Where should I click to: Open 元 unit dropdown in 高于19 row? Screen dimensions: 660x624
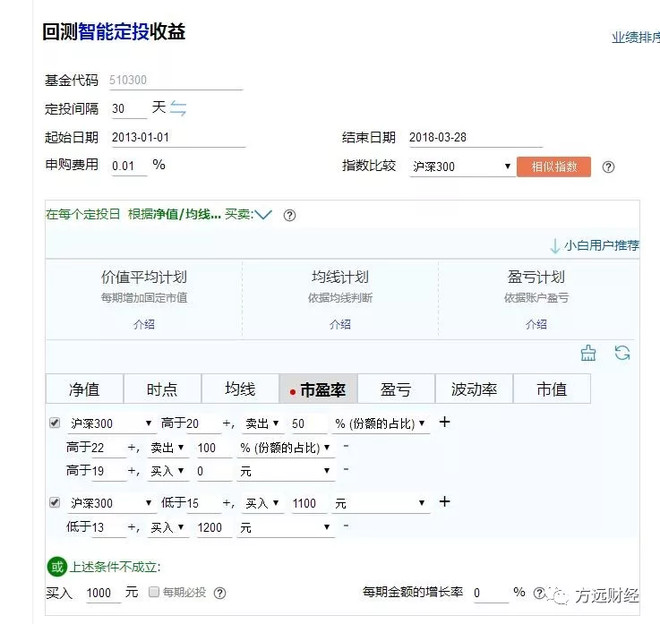click(x=285, y=471)
